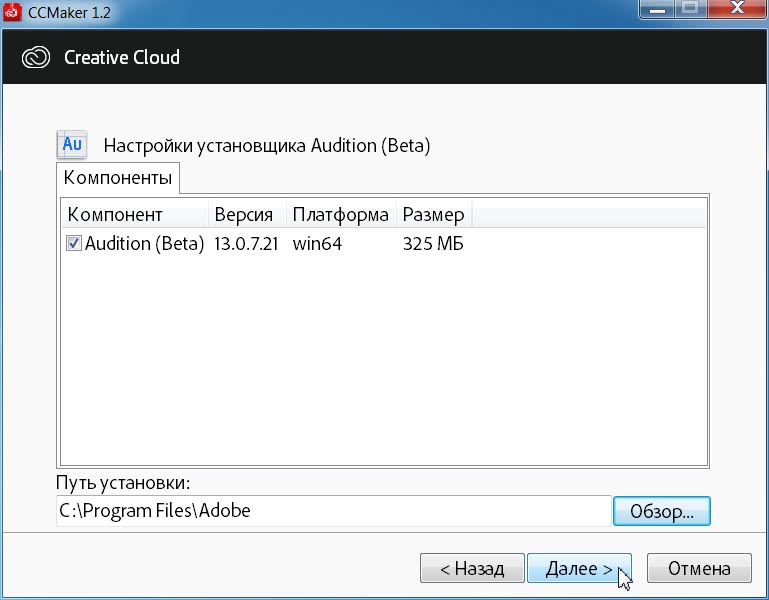Select the Компоненты tab

pyautogui.click(x=118, y=178)
